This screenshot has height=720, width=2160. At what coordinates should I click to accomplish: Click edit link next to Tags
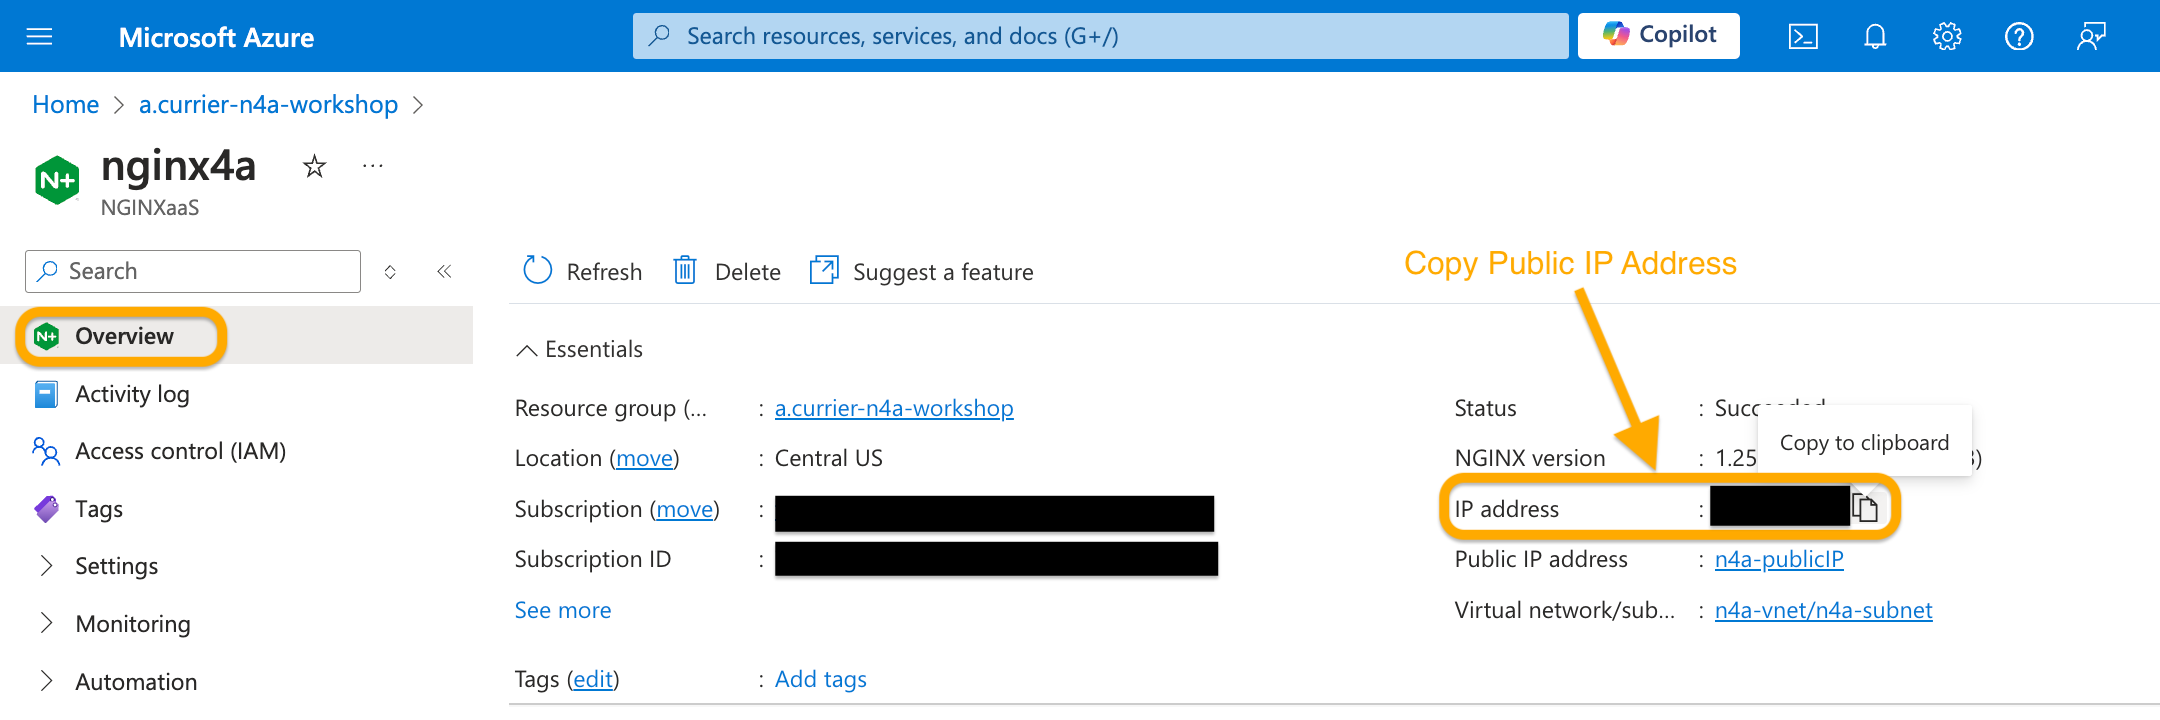593,679
